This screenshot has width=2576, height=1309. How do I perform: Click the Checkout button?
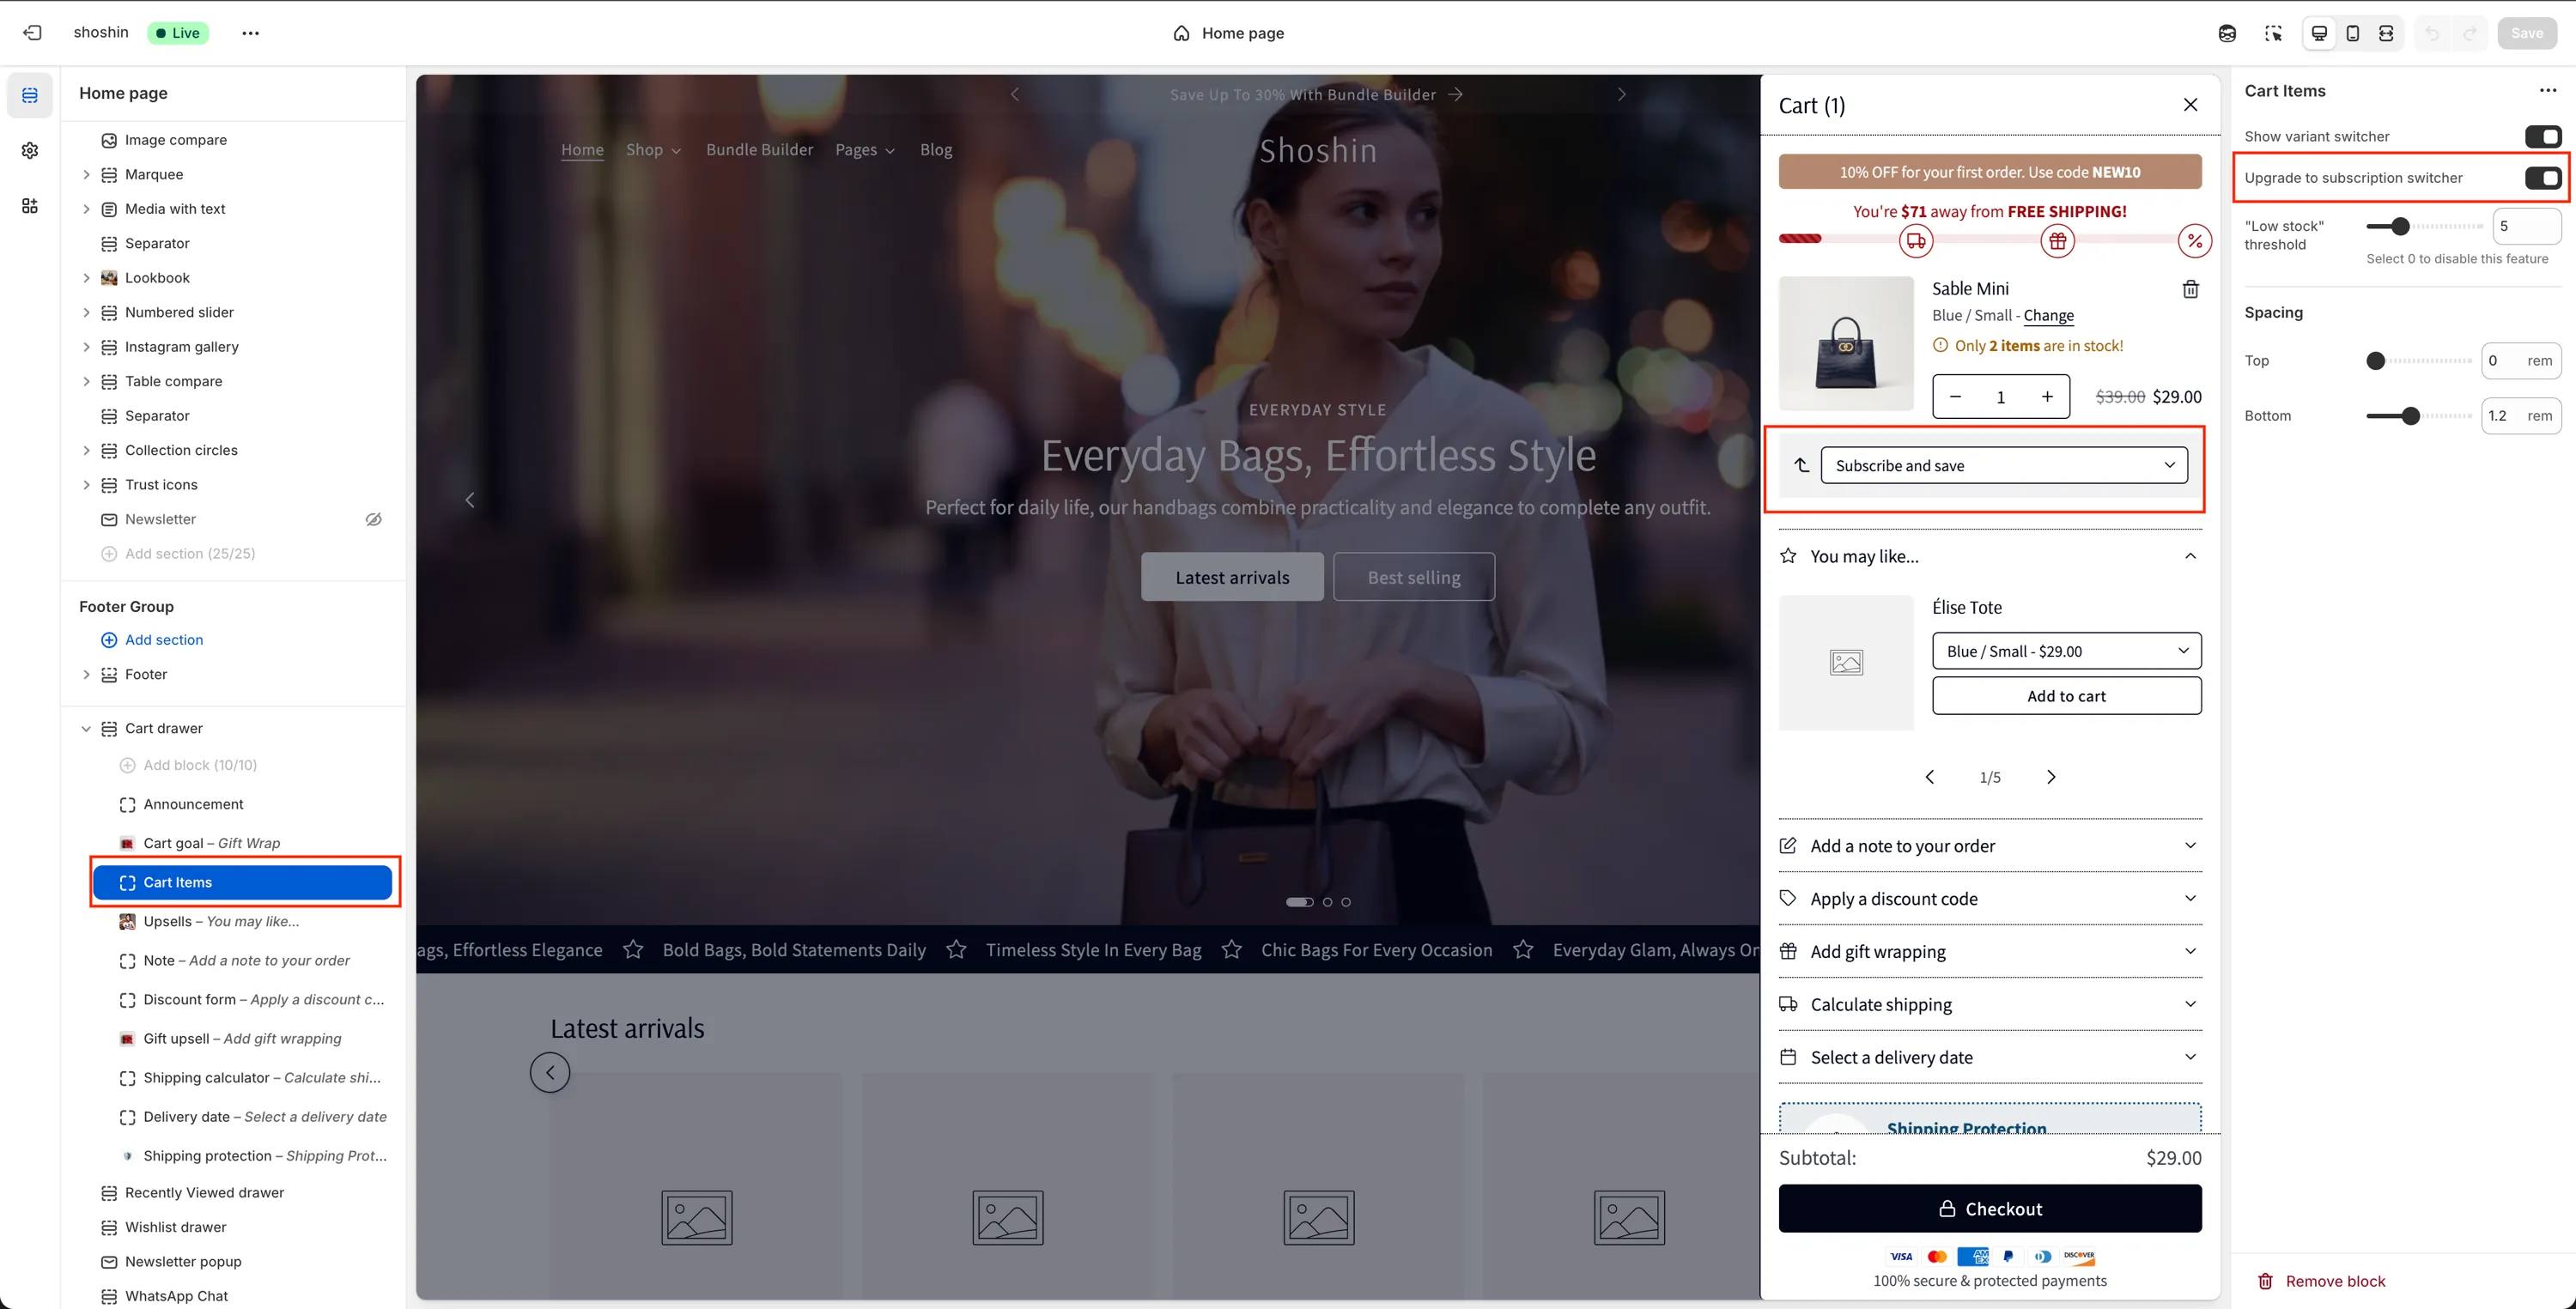click(1989, 1209)
